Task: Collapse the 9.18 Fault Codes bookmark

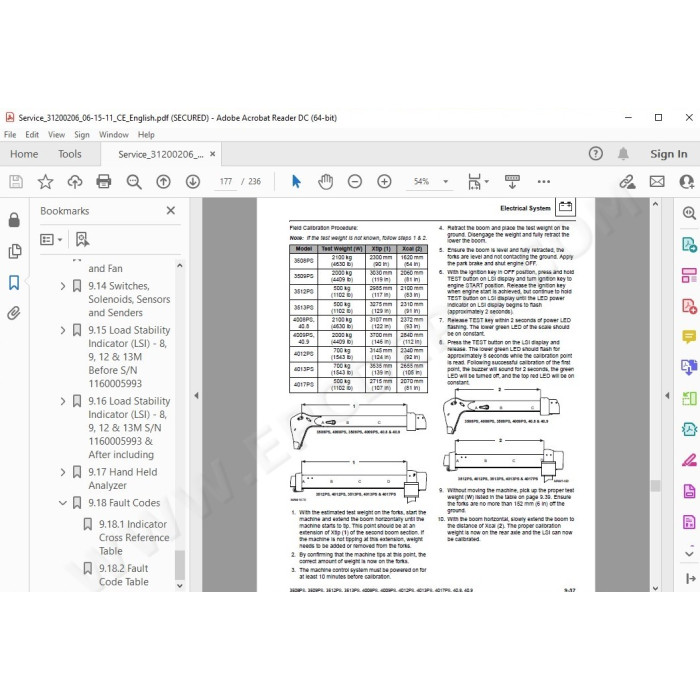Action: coord(63,503)
